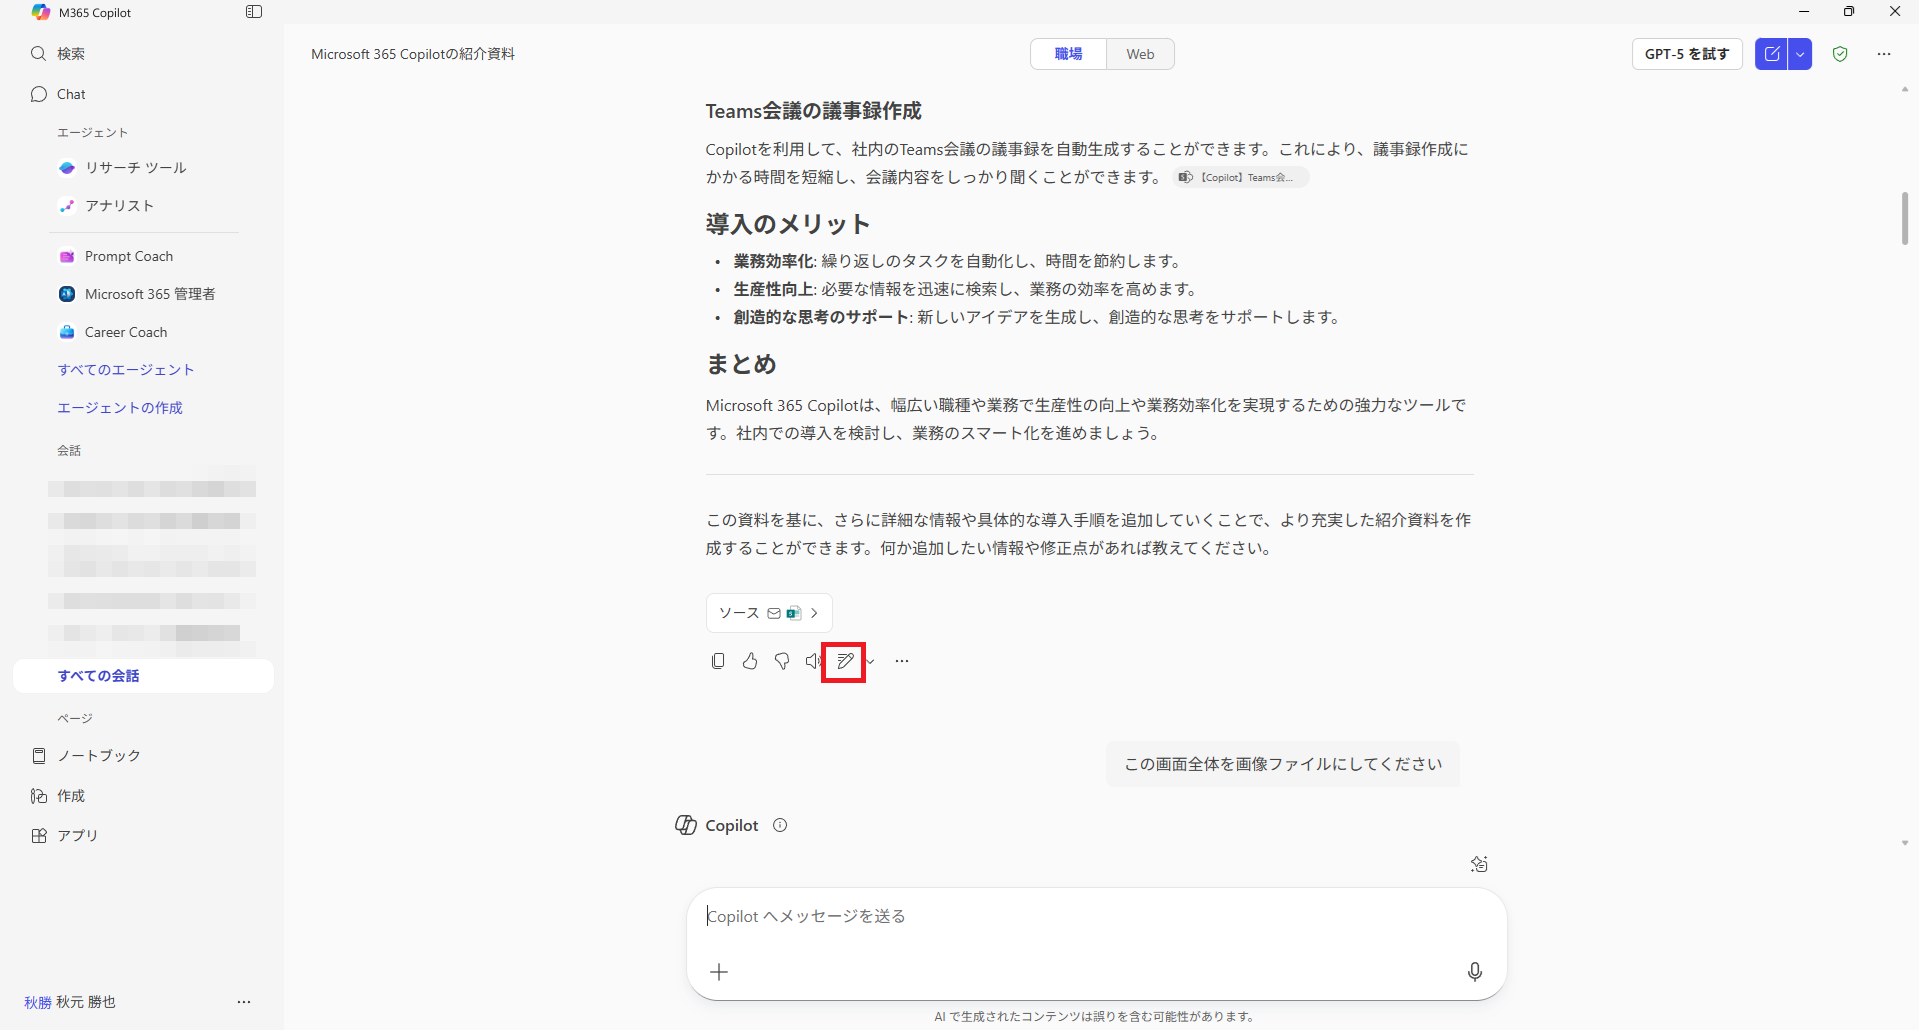Click the plus button to add content
The width and height of the screenshot is (1919, 1030).
(x=719, y=972)
